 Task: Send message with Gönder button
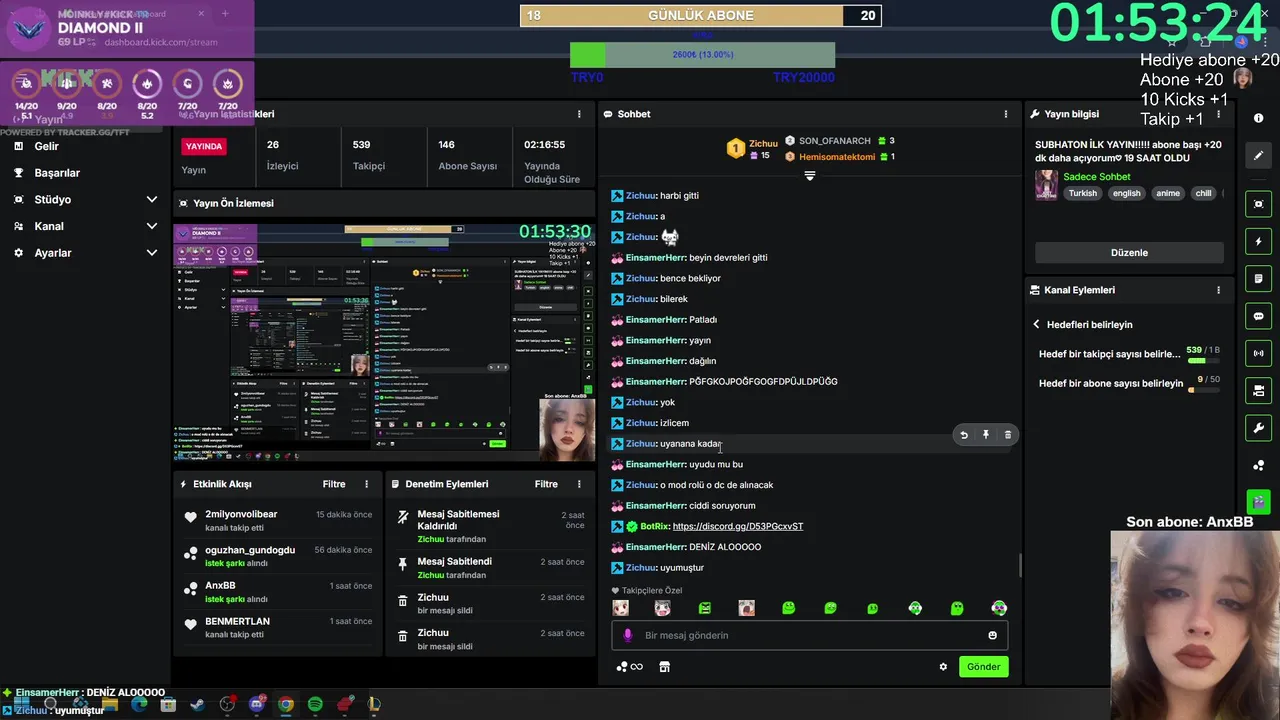983,667
